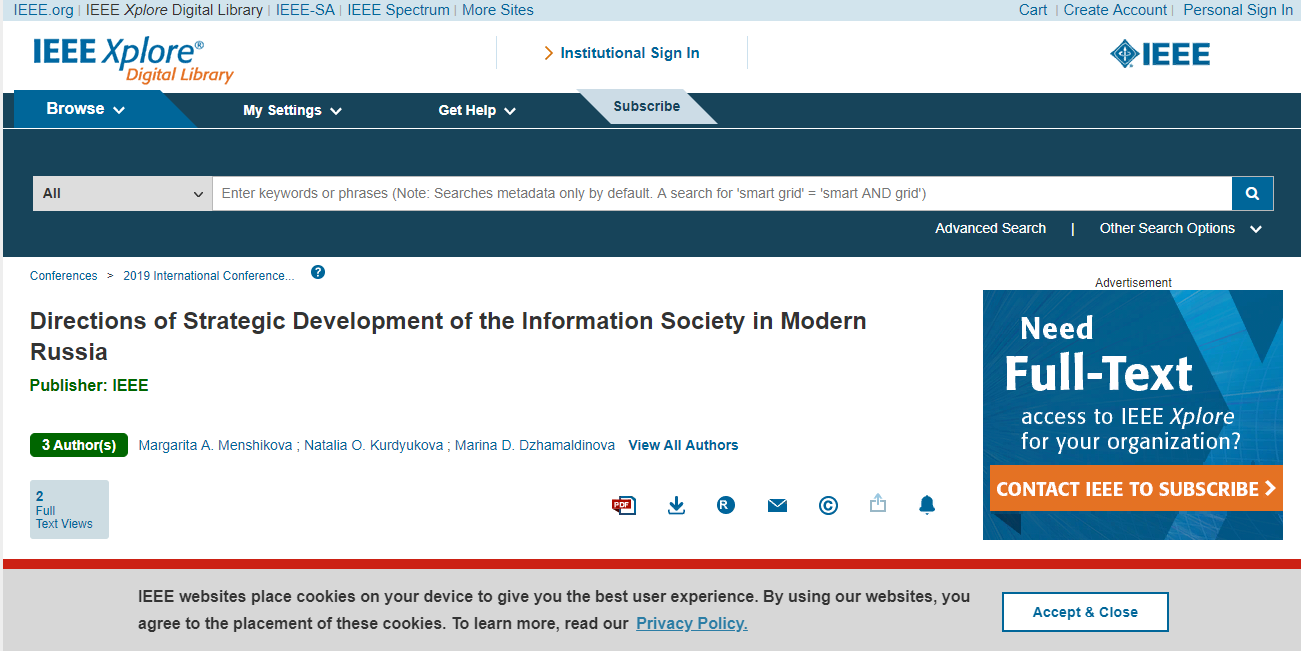Open the Cart link

(x=1033, y=10)
